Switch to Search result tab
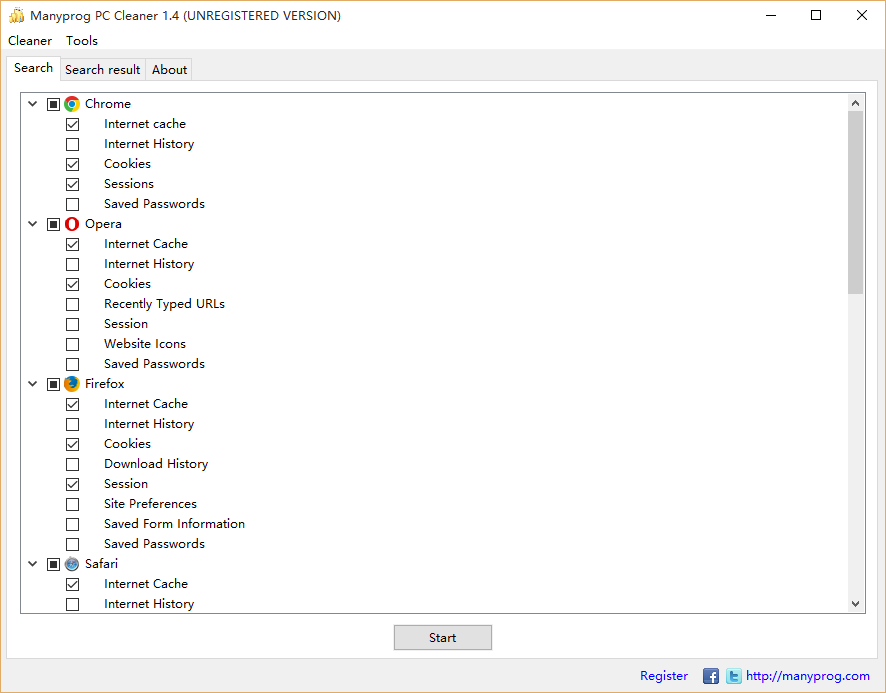The width and height of the screenshot is (886, 693). point(103,70)
